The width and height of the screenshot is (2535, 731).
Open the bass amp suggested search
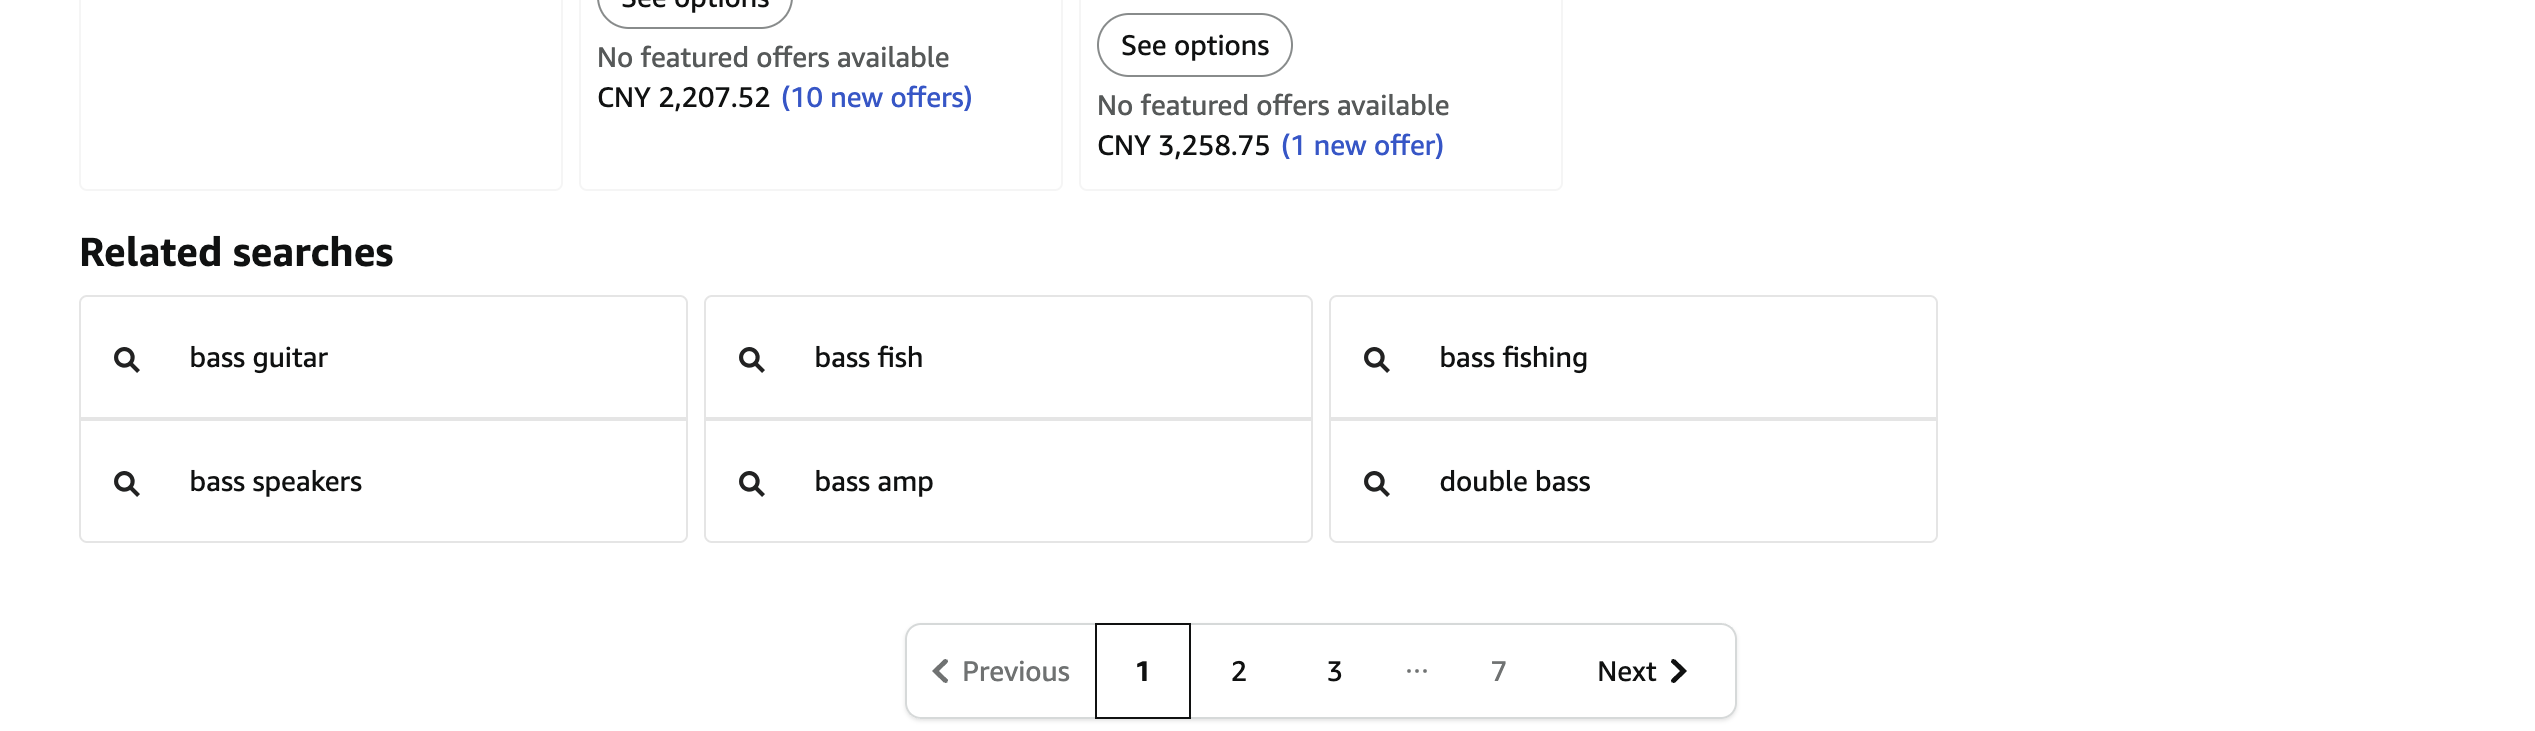873,481
